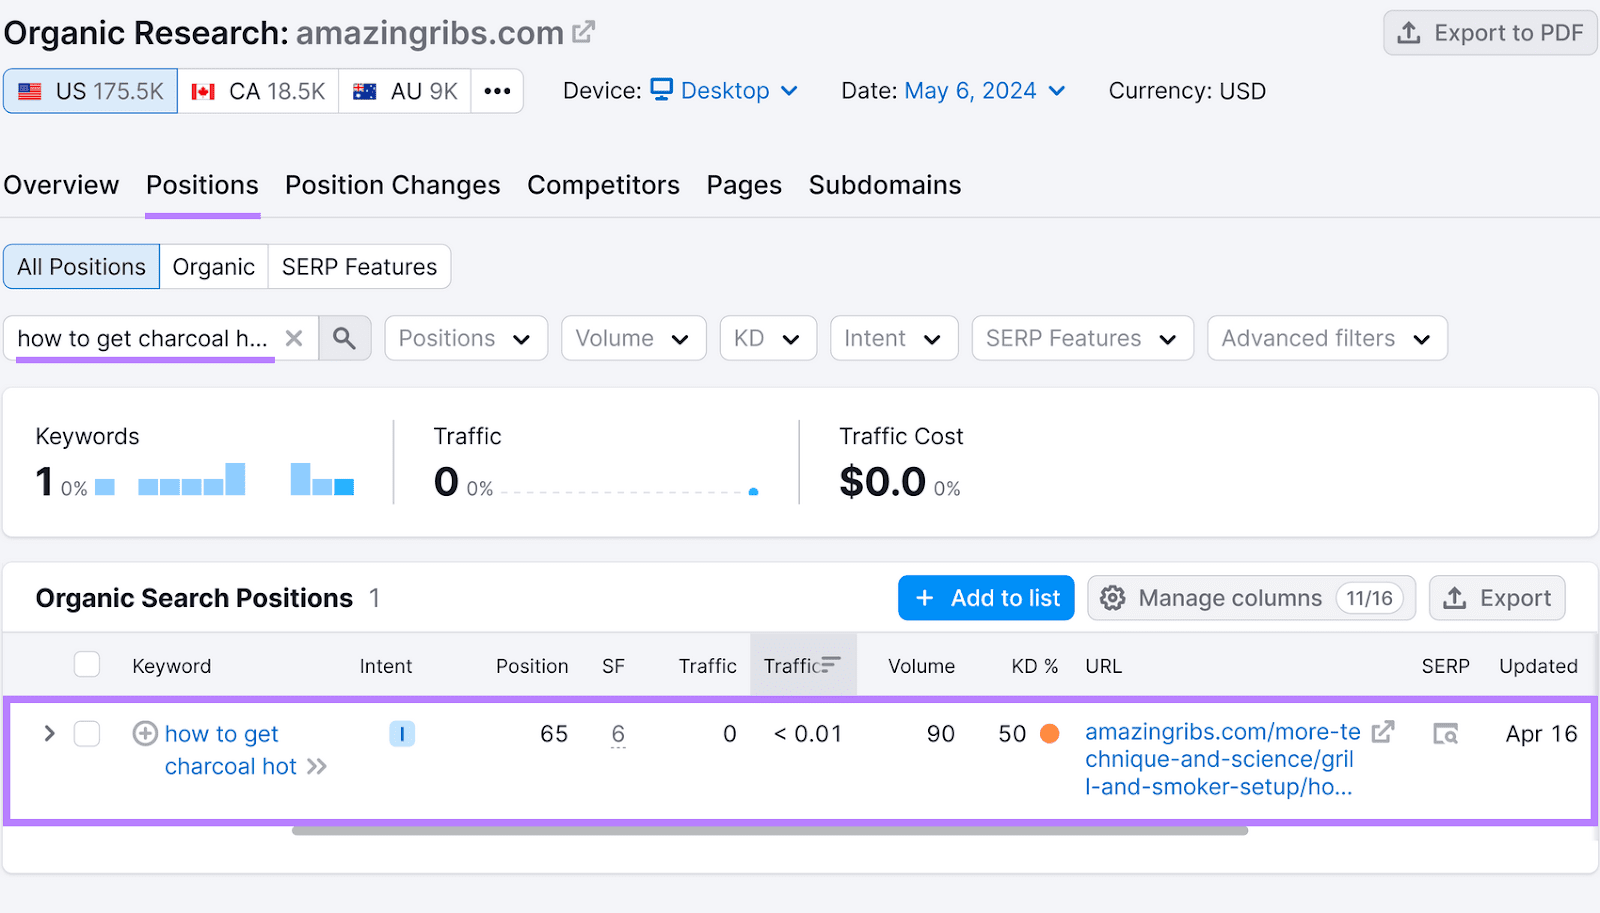Open the keyword search magnifier icon
1600x913 pixels.
coord(344,338)
